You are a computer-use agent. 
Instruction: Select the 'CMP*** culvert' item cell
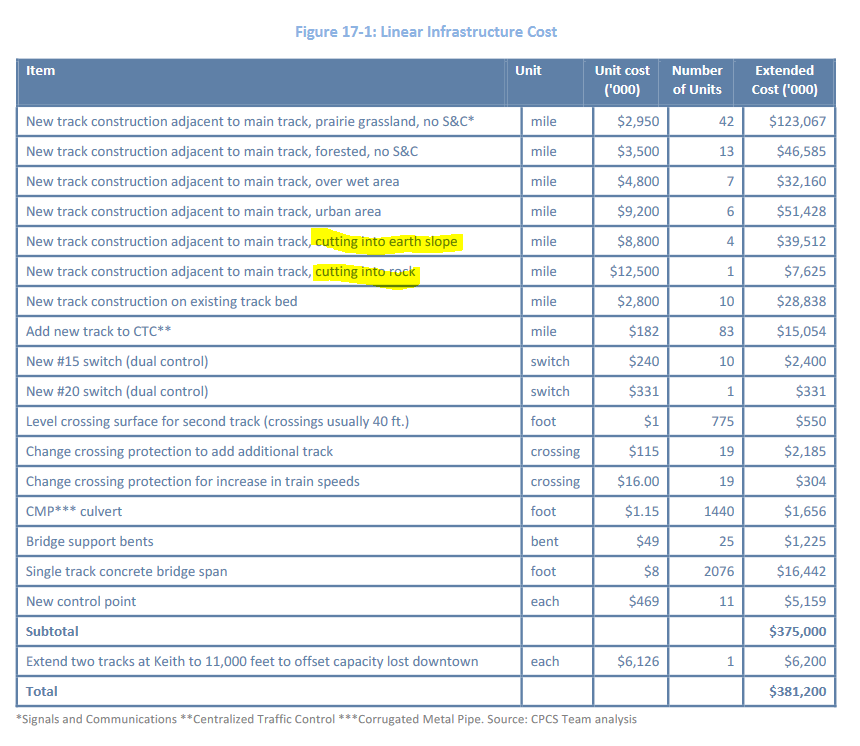pos(75,511)
